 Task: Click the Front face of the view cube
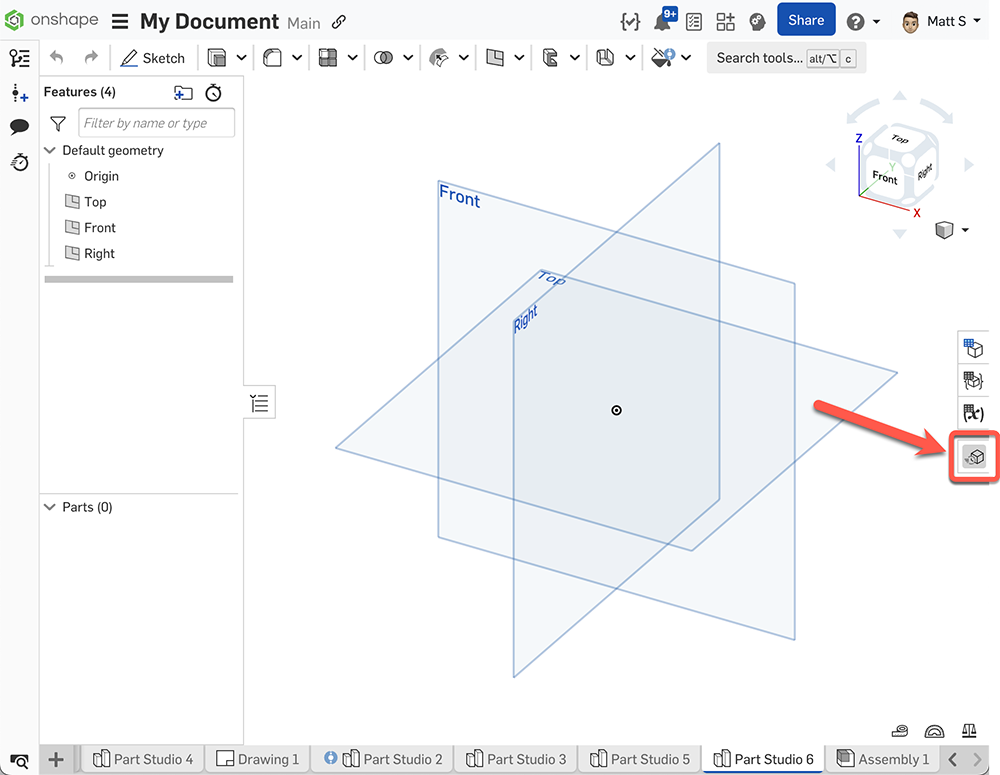885,177
